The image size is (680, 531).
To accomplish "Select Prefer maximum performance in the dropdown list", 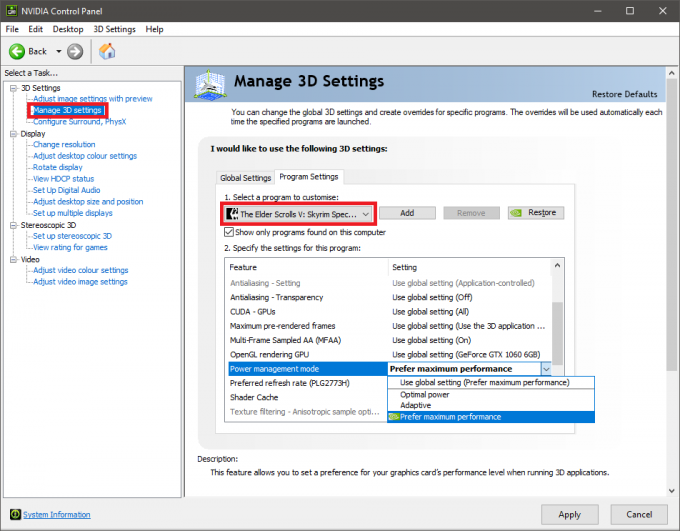I will (491, 417).
